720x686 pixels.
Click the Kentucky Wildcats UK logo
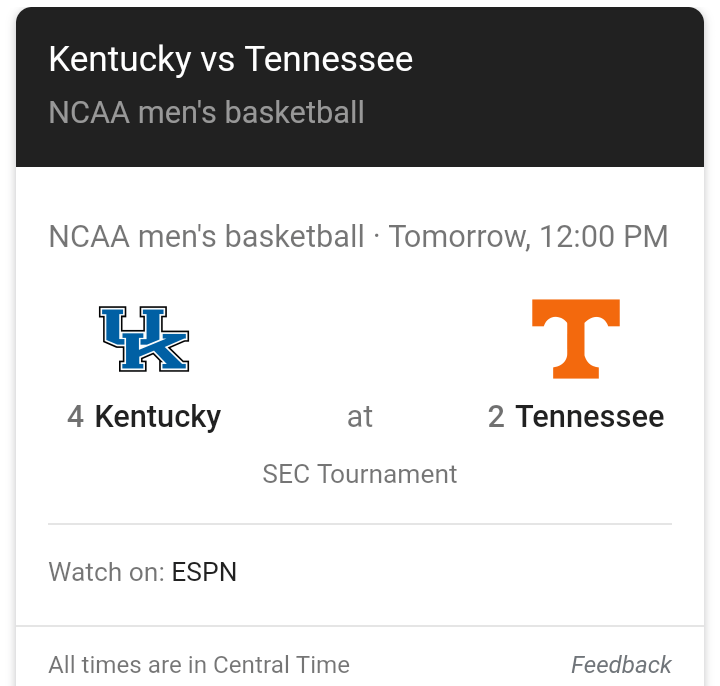point(144,339)
